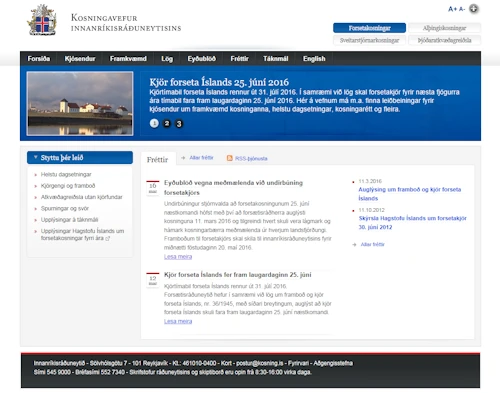Open 'Allar fréttir' link below sidebar news
500x393 pixels.
(x=373, y=244)
